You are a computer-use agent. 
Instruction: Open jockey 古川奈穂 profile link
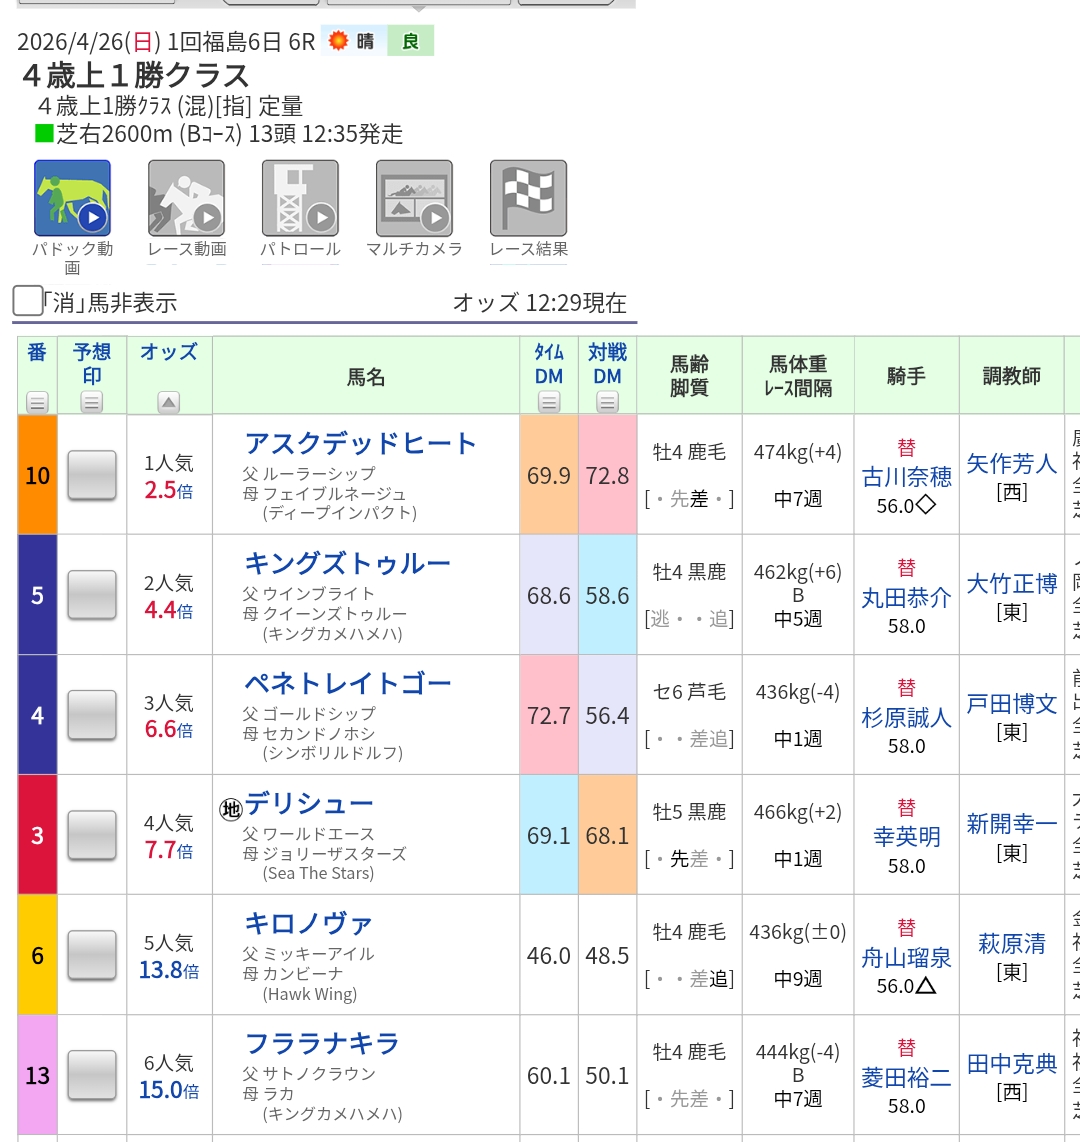pos(906,478)
